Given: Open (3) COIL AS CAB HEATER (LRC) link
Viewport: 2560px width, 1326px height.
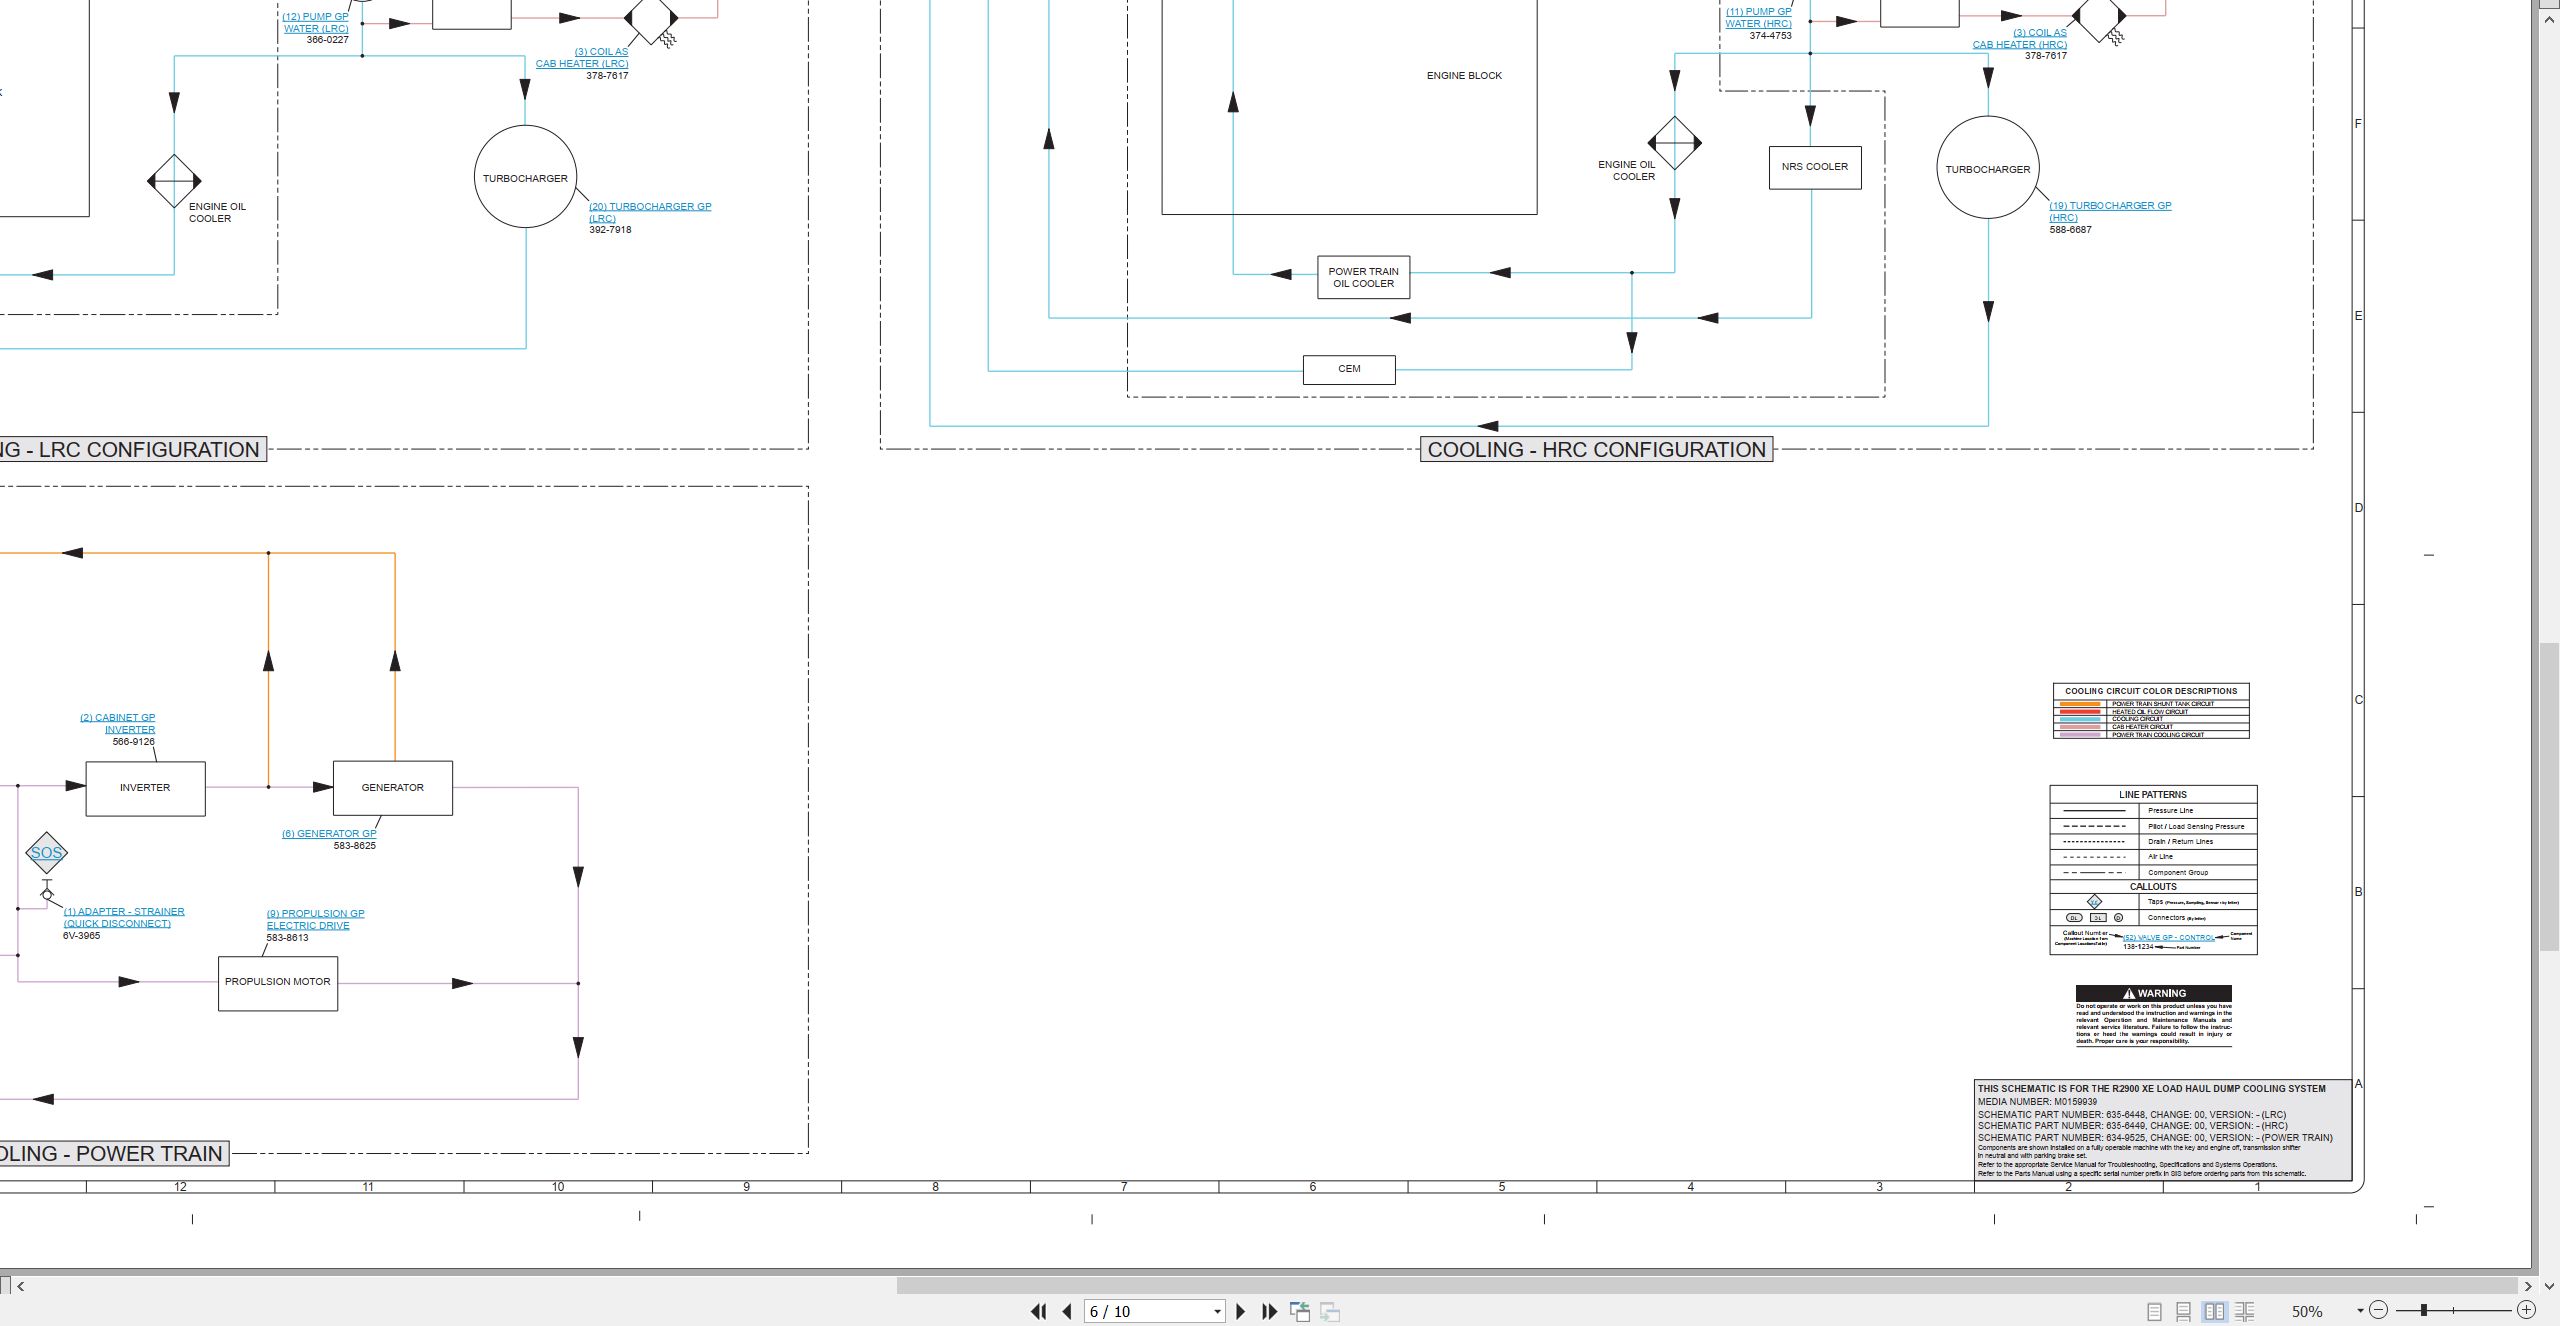Looking at the screenshot, I should [x=582, y=58].
